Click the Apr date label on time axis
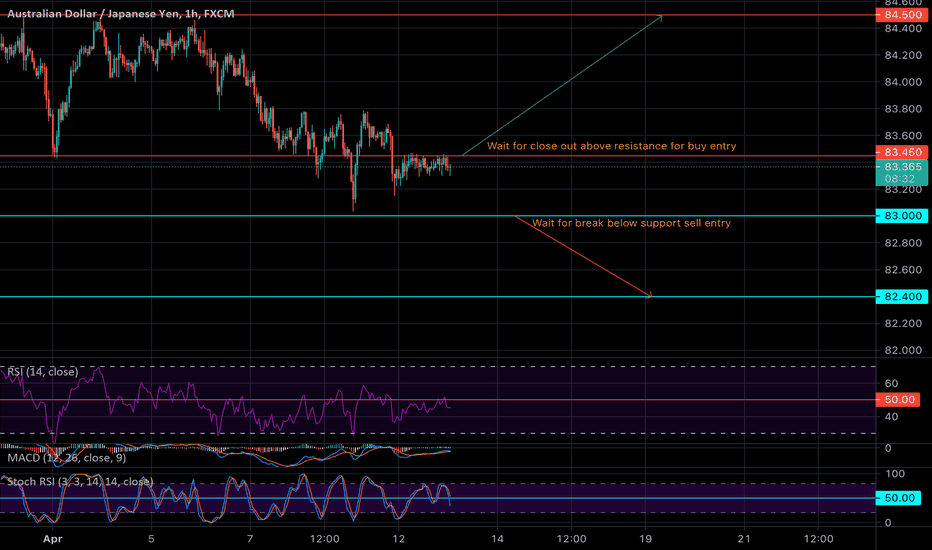Screen dimensions: 932x550 click(x=53, y=539)
